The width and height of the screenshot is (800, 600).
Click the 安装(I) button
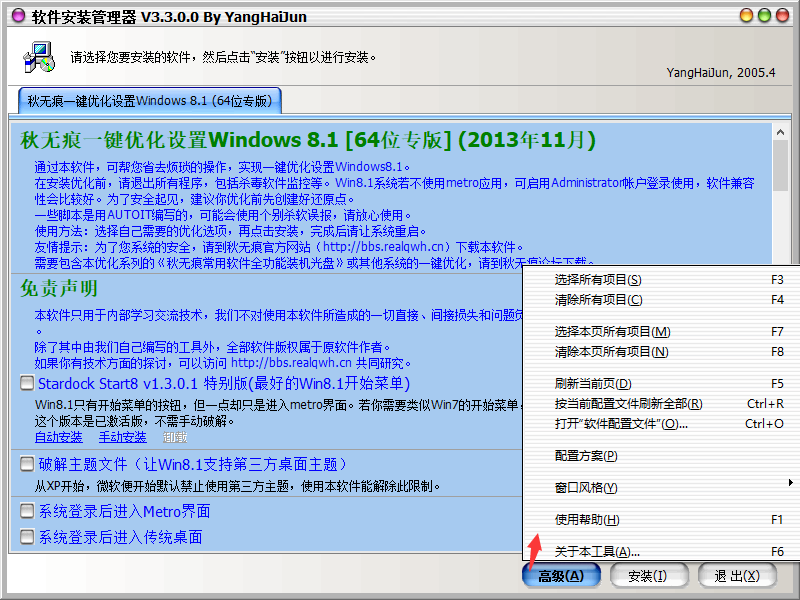pos(649,576)
